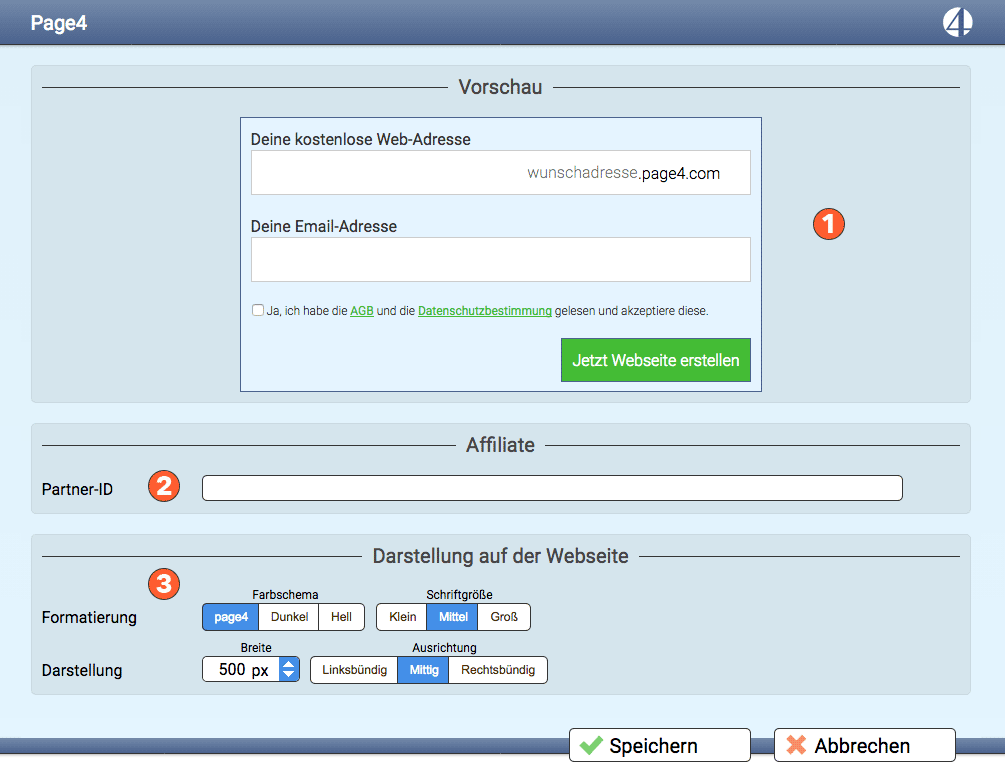Choose Linksbündig alignment
The height and width of the screenshot is (766, 1005).
pos(354,670)
